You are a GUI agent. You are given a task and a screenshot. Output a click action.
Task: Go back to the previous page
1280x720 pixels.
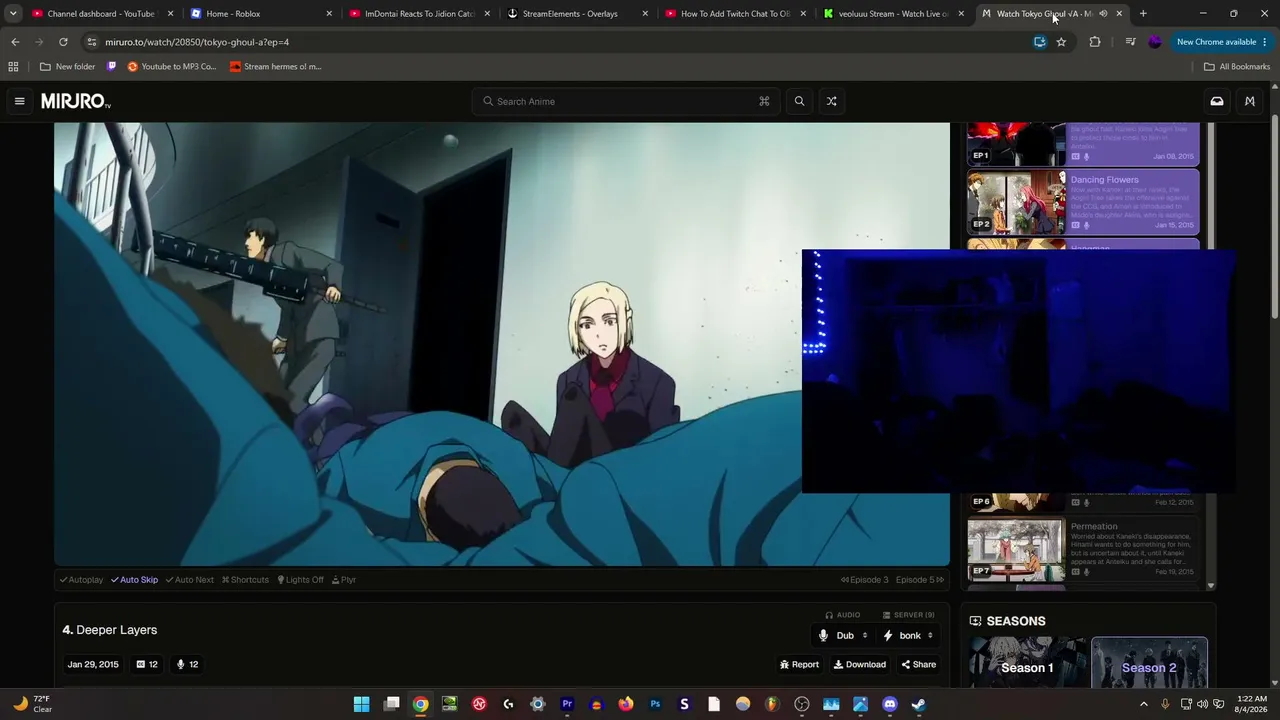tap(15, 42)
